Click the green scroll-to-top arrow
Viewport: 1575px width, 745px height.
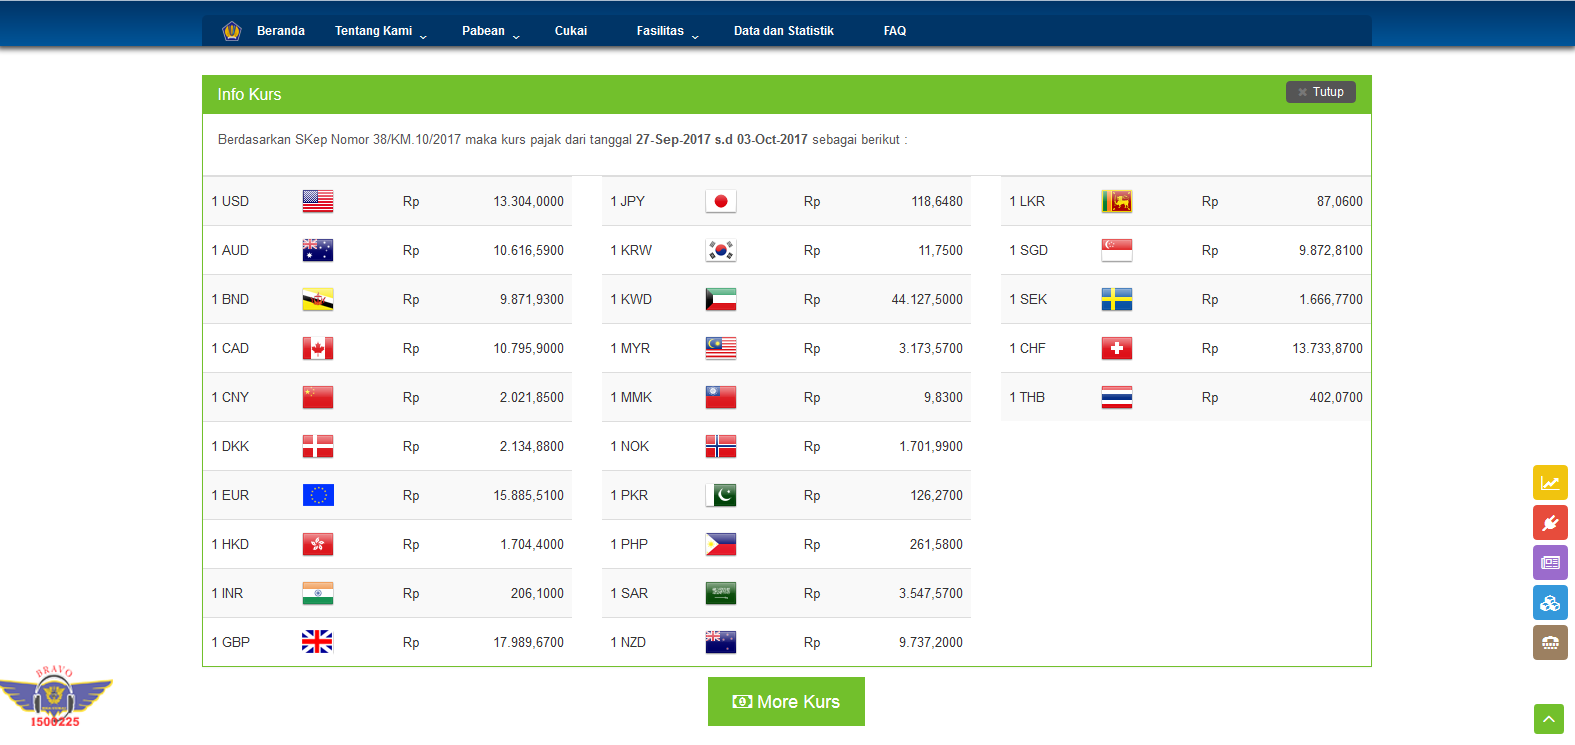(x=1548, y=719)
